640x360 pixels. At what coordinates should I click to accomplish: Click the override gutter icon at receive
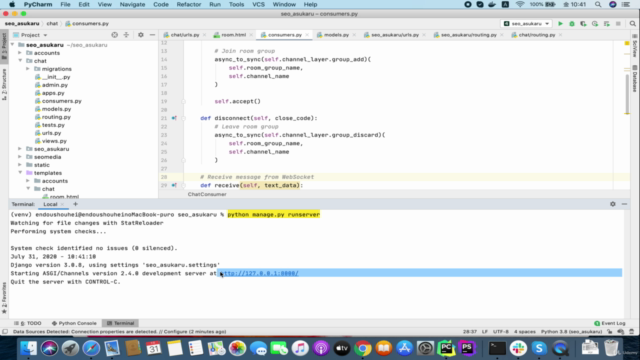[174, 185]
